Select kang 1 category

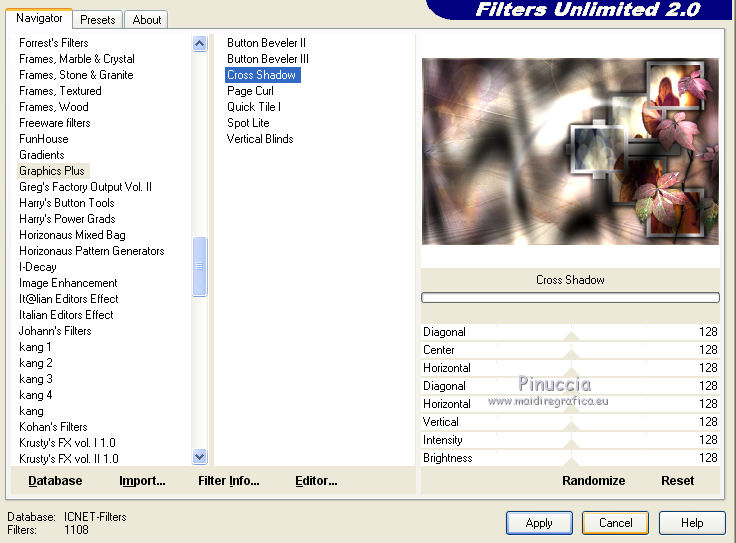(35, 347)
